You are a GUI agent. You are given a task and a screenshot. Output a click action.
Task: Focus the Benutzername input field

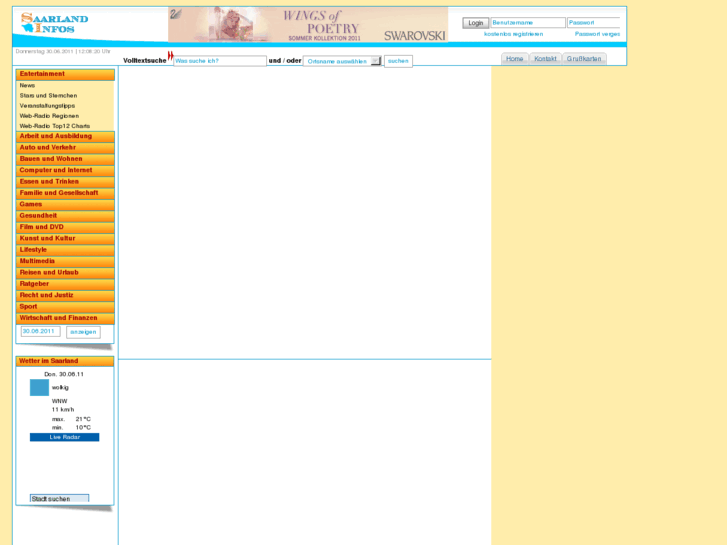point(527,22)
